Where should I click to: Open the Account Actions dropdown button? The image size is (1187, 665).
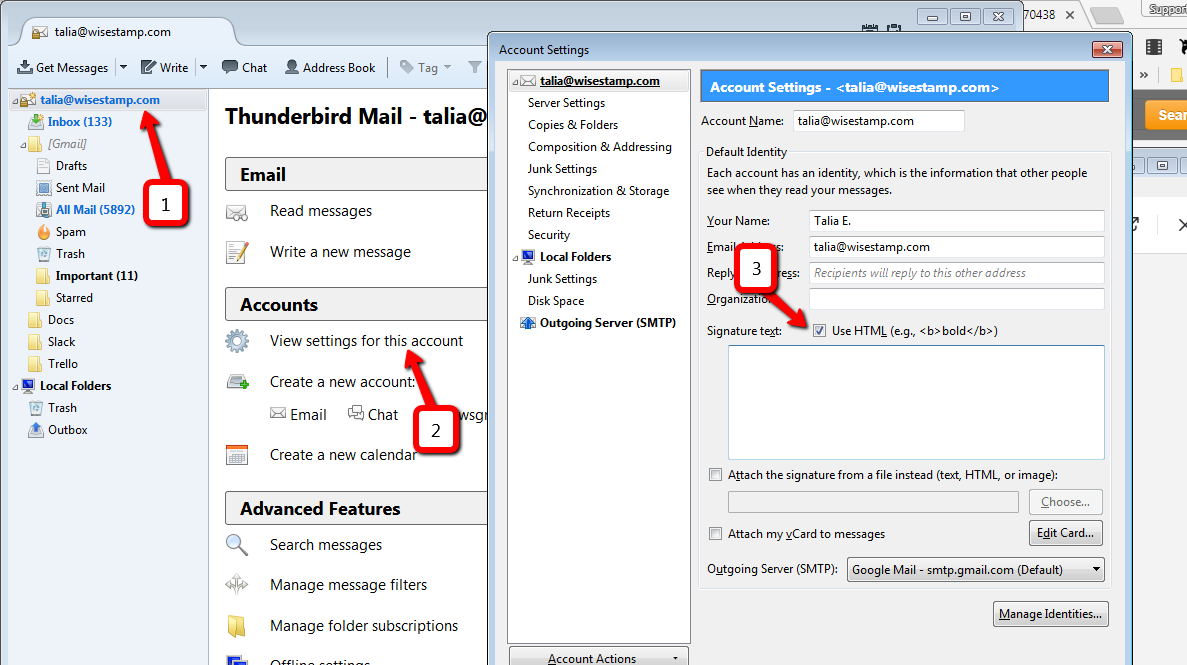598,657
